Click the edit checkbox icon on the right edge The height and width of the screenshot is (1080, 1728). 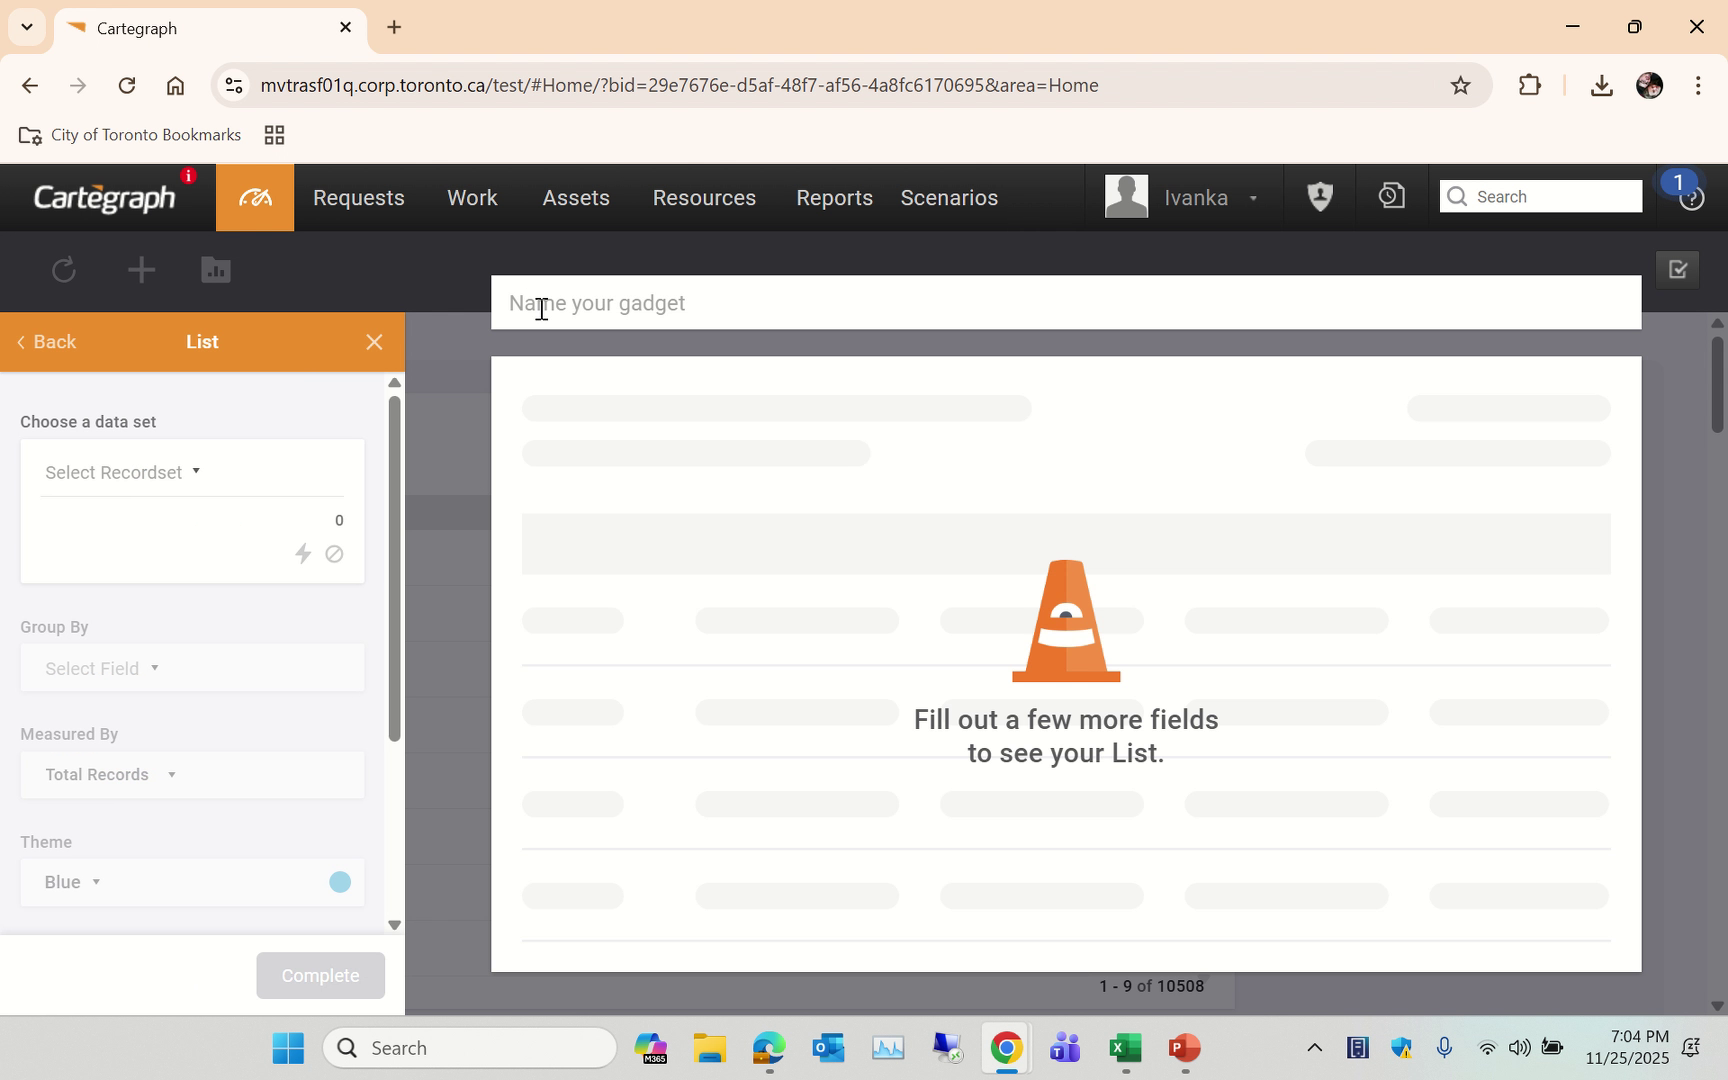coord(1678,270)
